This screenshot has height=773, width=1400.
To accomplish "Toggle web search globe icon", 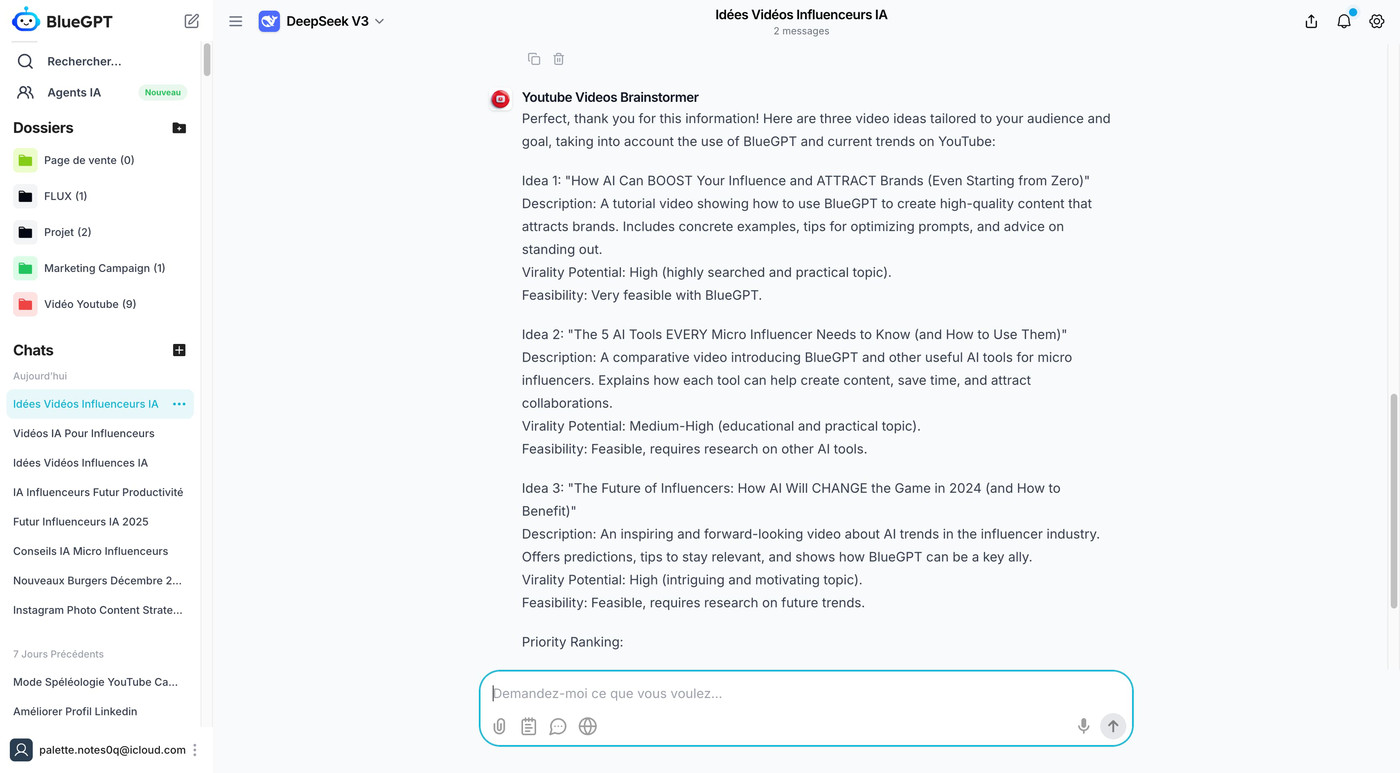I will 588,727.
